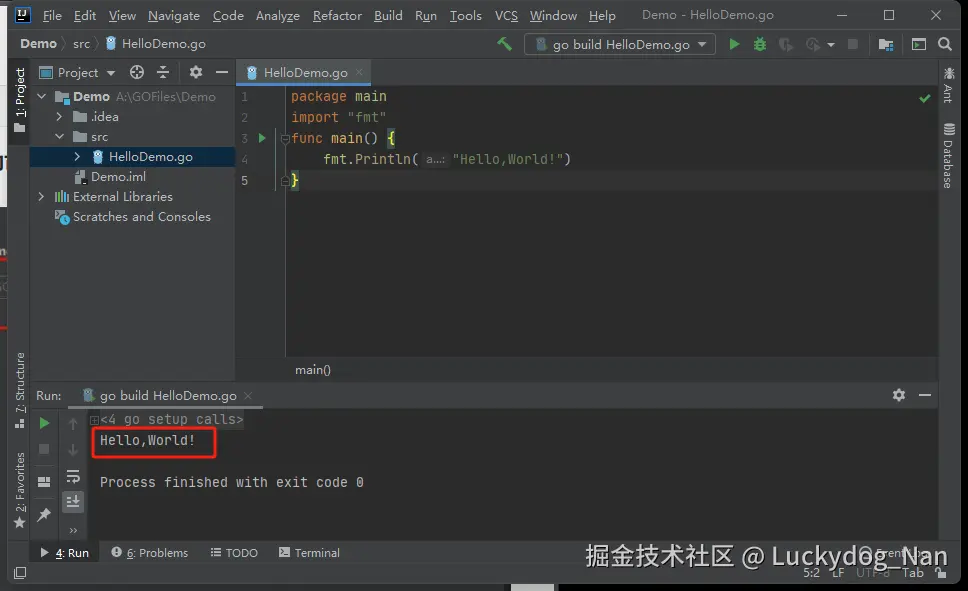Close the HelloDemo.go editor tab
This screenshot has height=591, width=968.
[359, 72]
